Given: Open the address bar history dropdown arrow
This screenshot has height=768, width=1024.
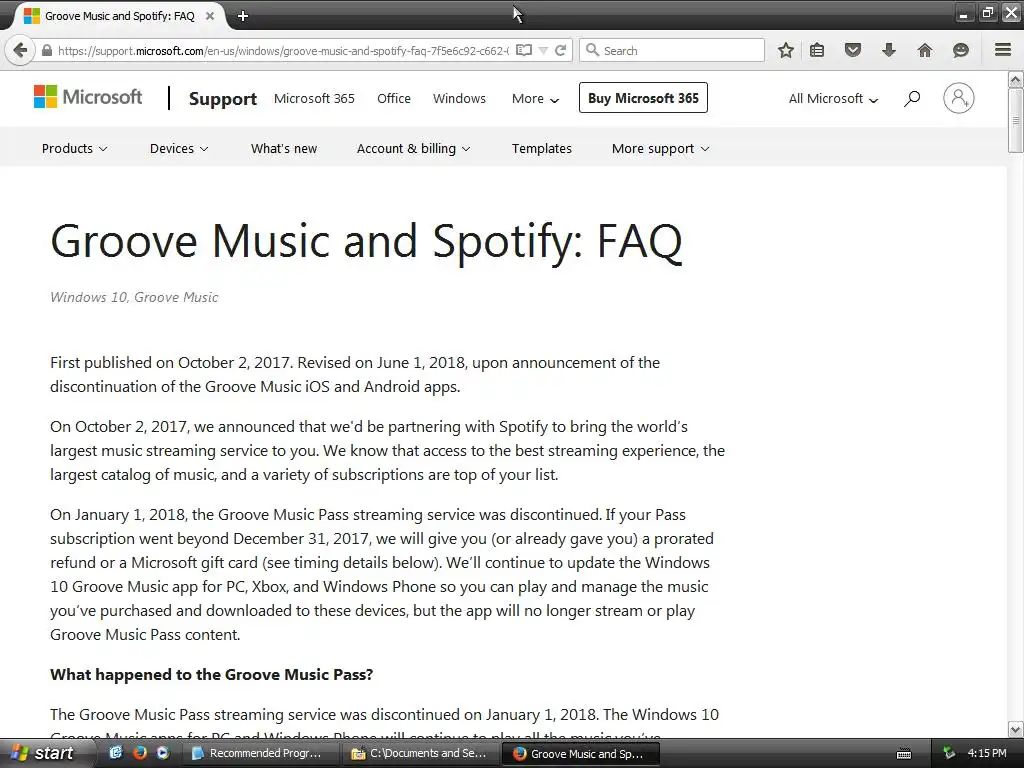Looking at the screenshot, I should tap(543, 50).
